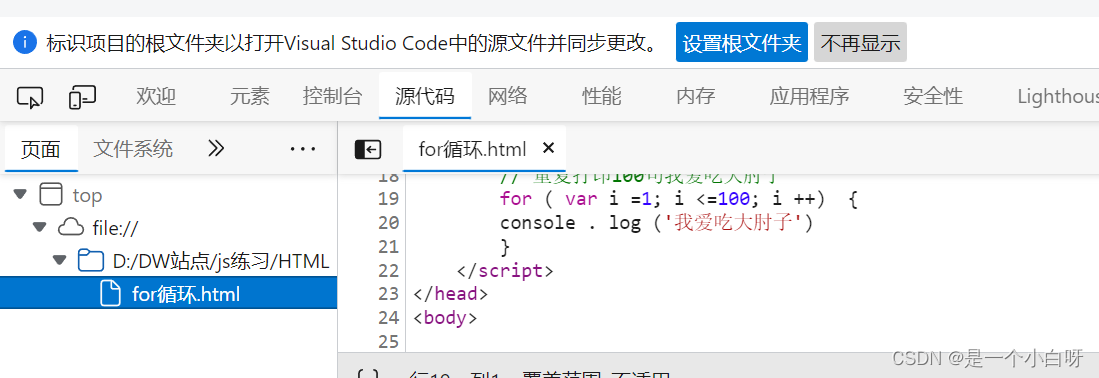This screenshot has height=378, width=1099.
Task: Click the for循环.html file icon in tree
Action: pos(111,293)
